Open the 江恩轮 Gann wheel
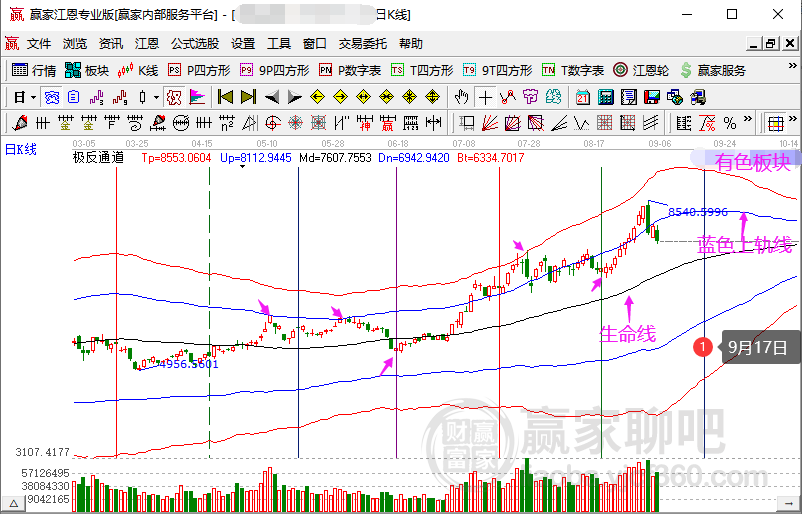The width and height of the screenshot is (802, 514). 641,70
